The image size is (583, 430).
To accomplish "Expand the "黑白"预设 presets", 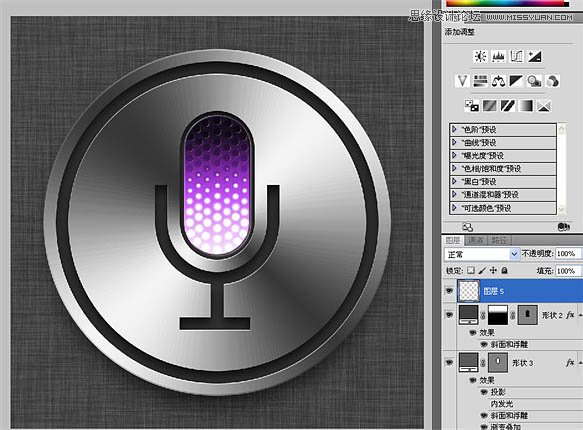I will pos(454,181).
